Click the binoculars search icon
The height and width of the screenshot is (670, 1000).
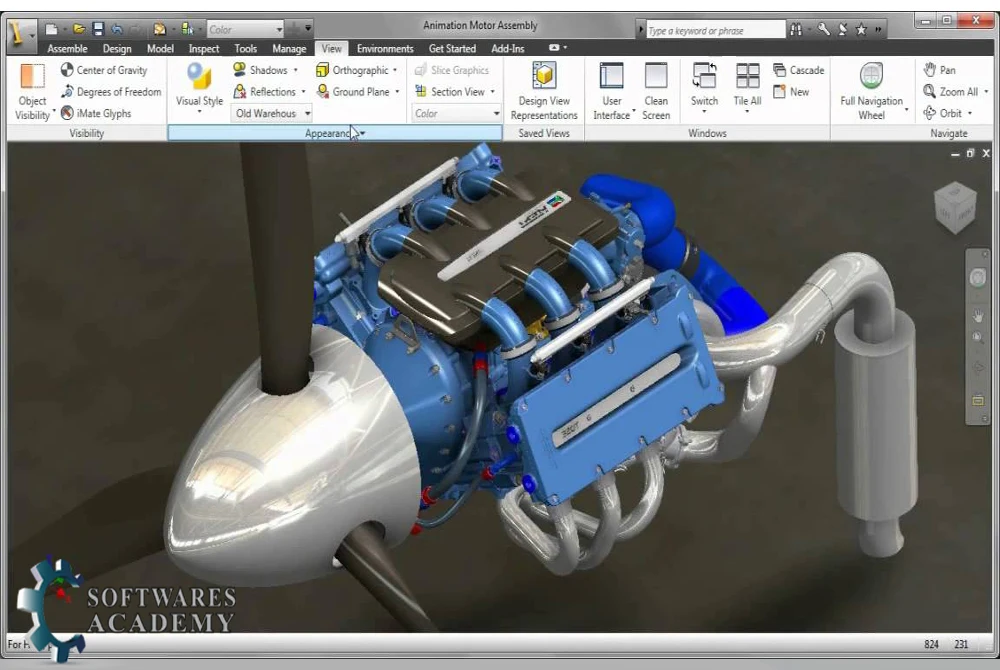coord(796,29)
